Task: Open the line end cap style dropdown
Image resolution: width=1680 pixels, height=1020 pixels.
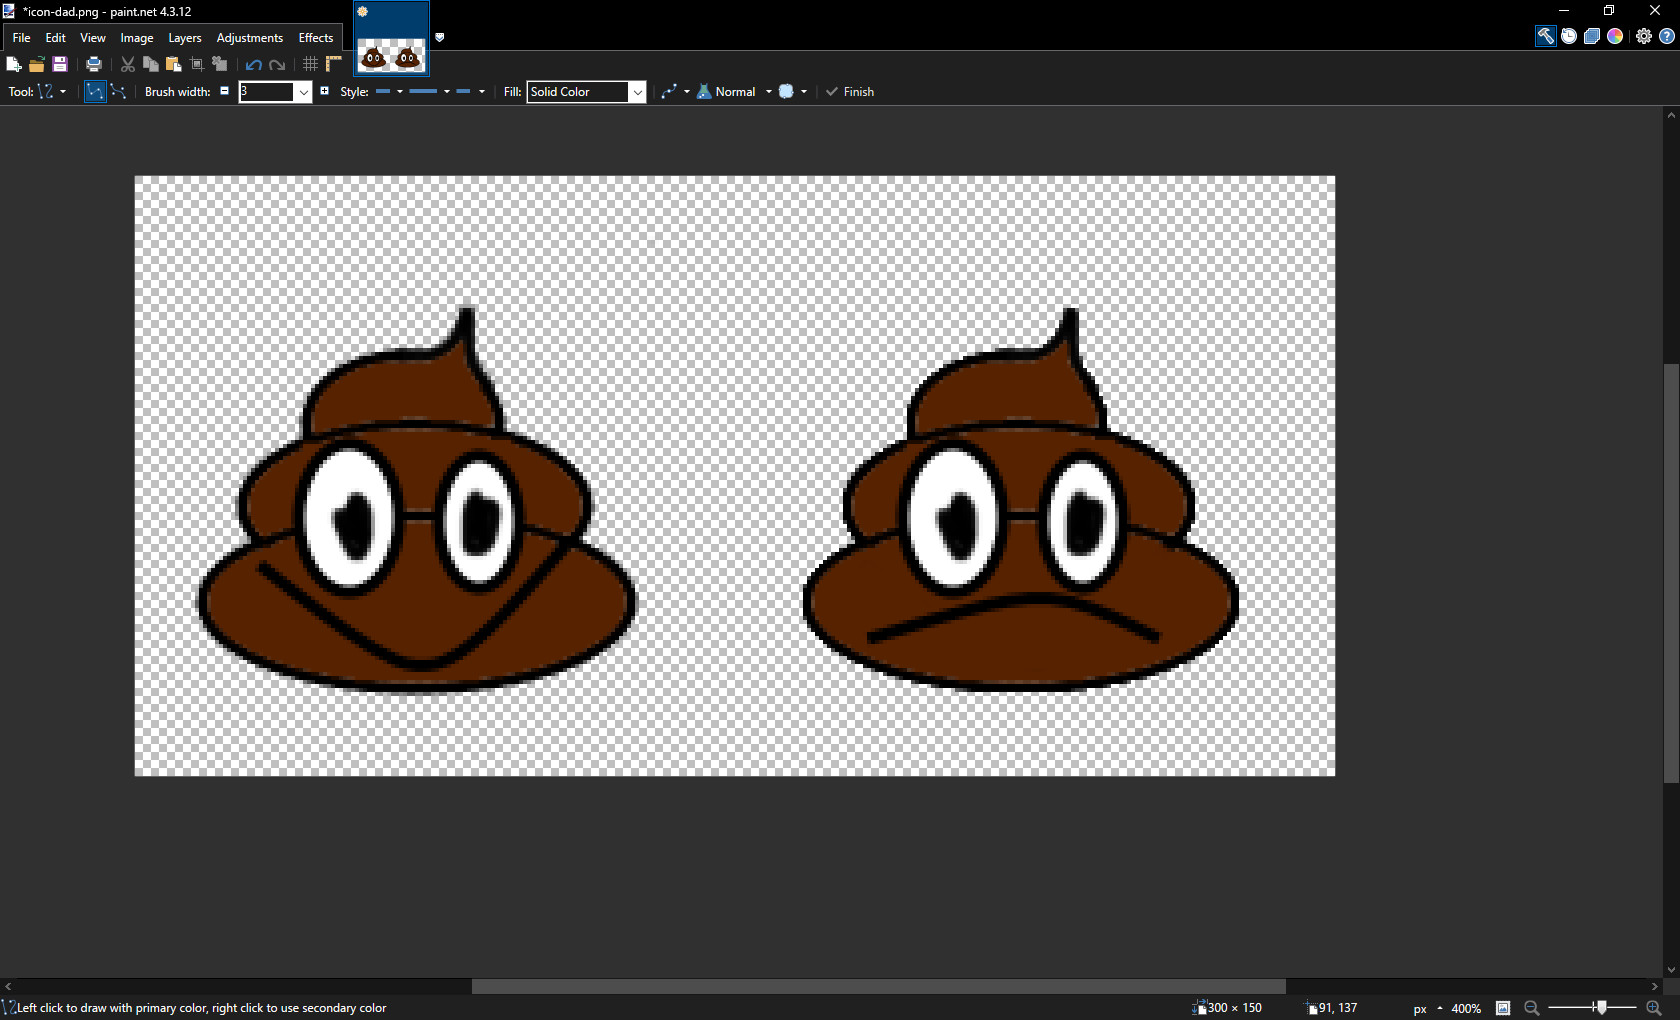Action: pos(470,91)
